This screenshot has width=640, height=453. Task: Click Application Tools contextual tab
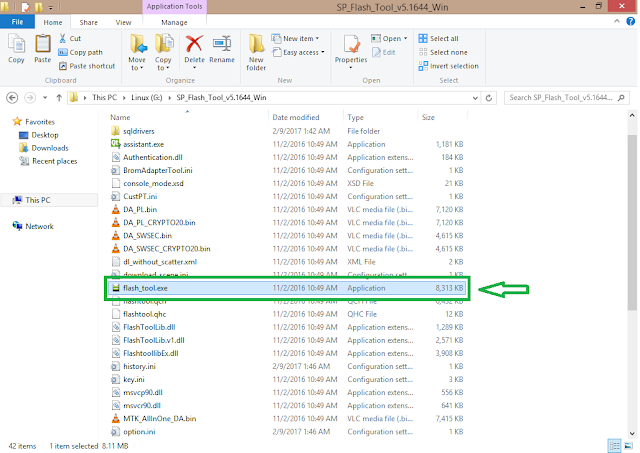(174, 7)
